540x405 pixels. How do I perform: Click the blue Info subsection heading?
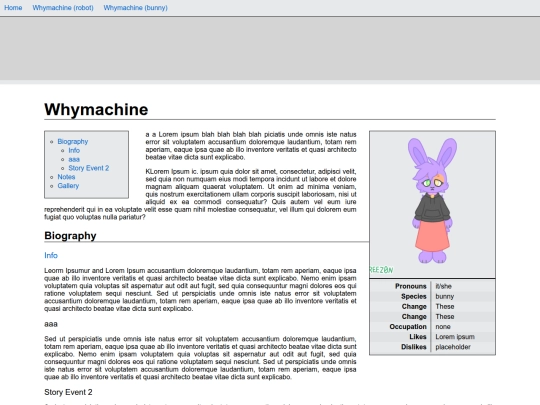point(51,256)
